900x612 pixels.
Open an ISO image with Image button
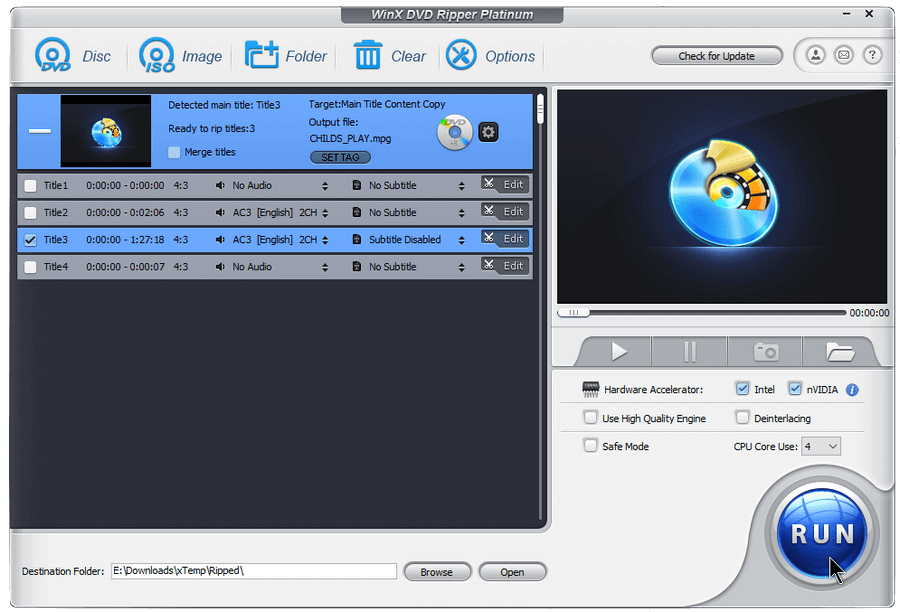pyautogui.click(x=180, y=56)
